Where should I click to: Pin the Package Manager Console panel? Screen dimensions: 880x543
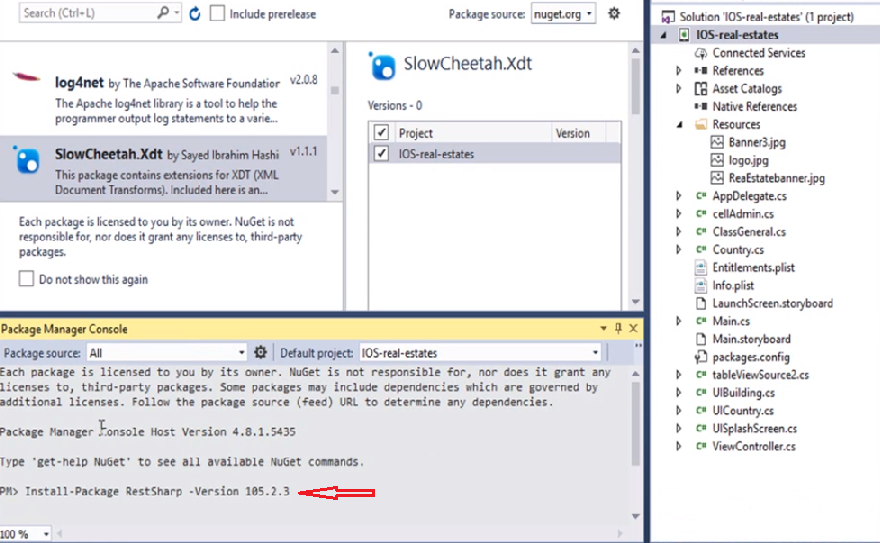pos(618,328)
